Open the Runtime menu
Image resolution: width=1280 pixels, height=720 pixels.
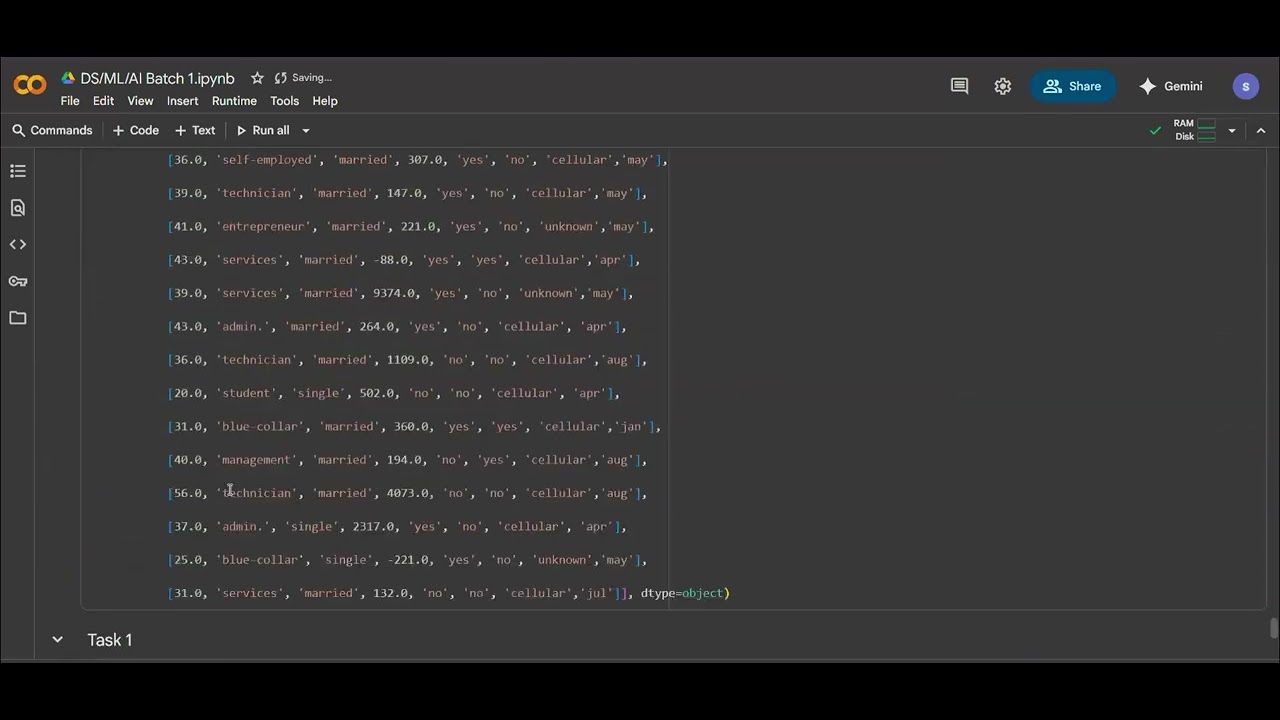click(234, 101)
